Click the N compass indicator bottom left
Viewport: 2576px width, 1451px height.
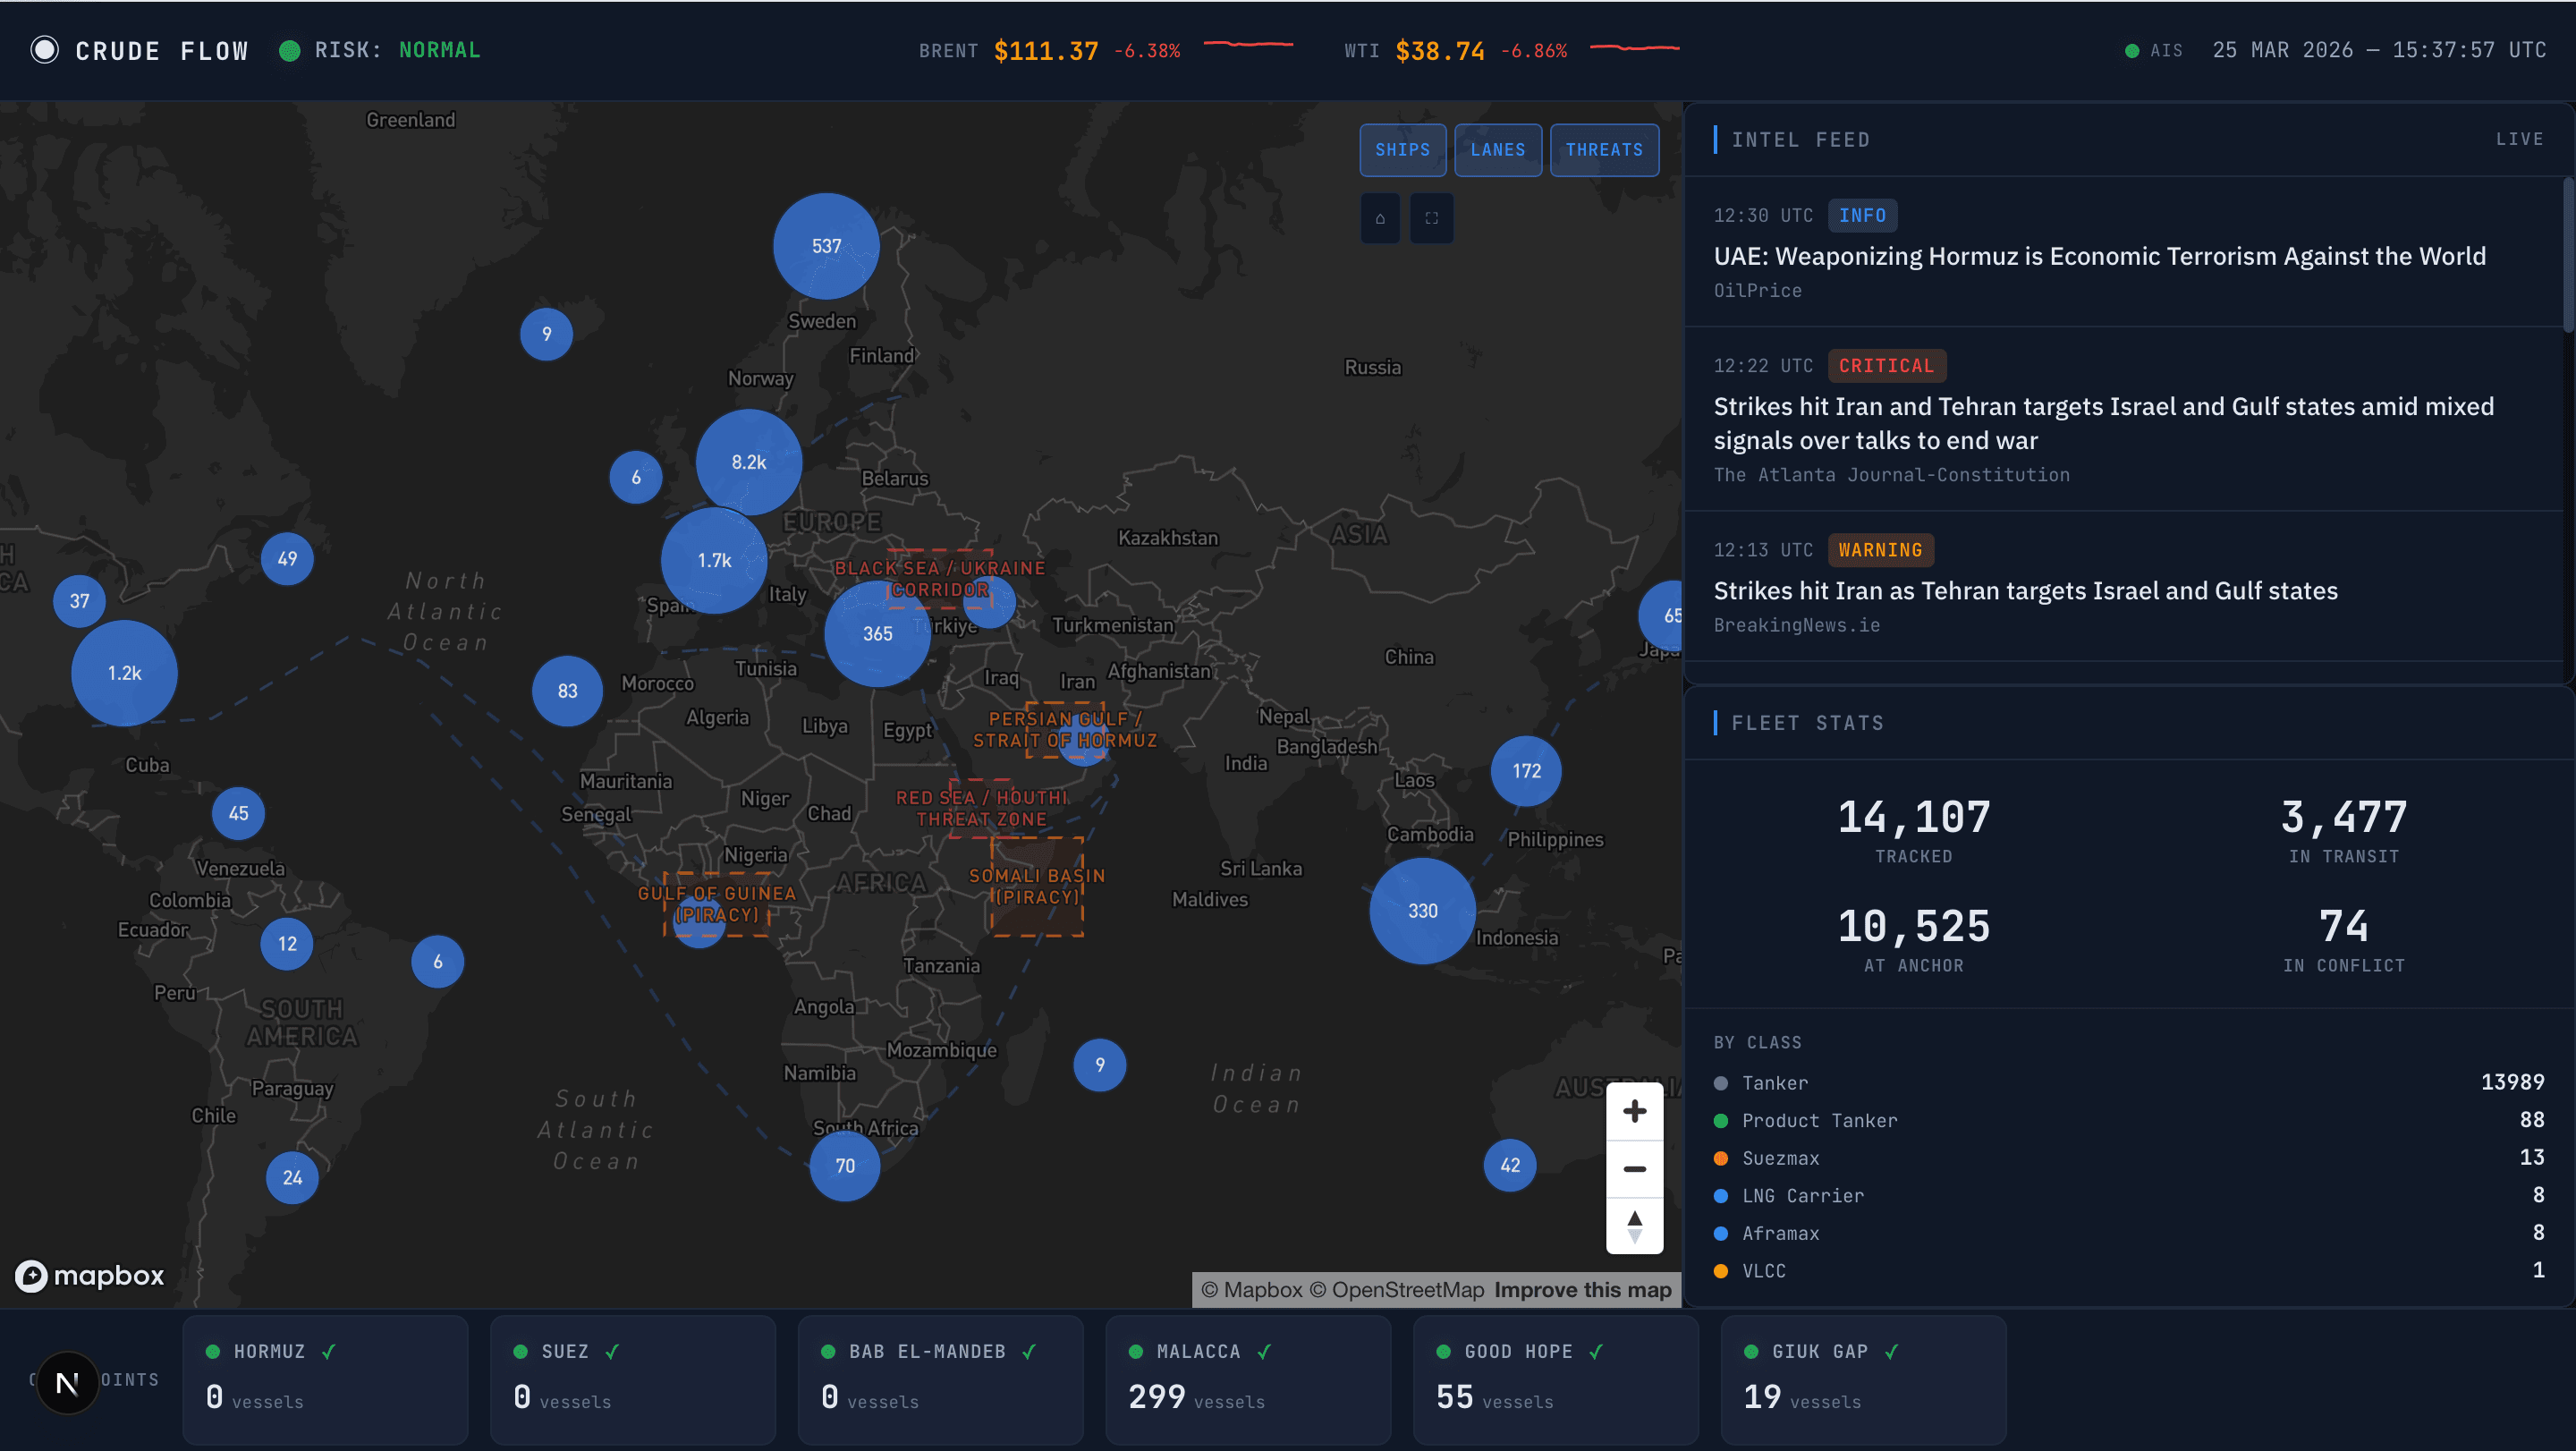point(67,1382)
